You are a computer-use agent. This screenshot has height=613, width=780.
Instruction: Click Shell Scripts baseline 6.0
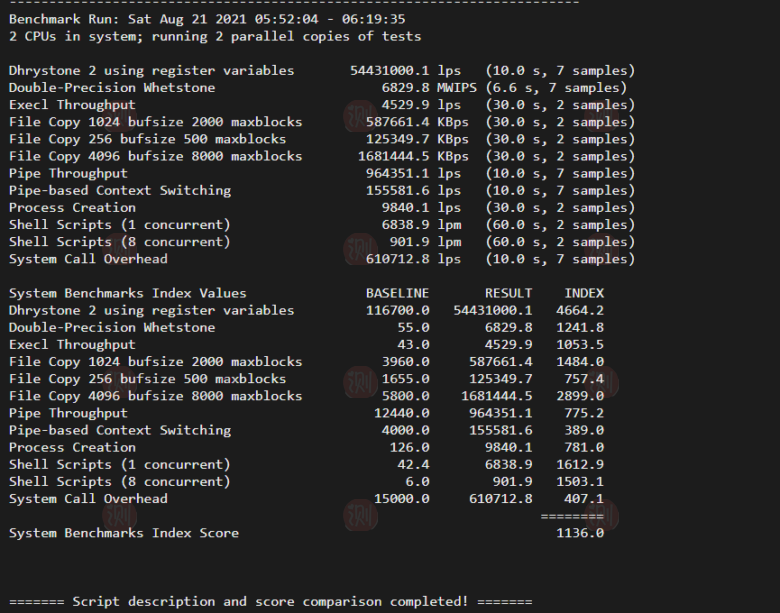pyautogui.click(x=417, y=483)
